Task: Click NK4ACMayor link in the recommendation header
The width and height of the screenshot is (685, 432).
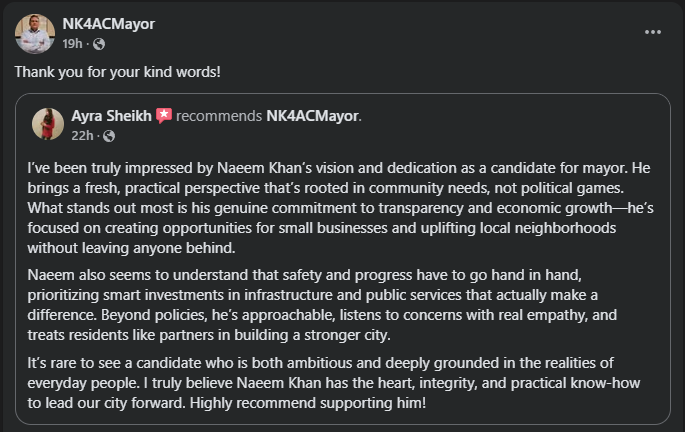Action: [x=312, y=116]
